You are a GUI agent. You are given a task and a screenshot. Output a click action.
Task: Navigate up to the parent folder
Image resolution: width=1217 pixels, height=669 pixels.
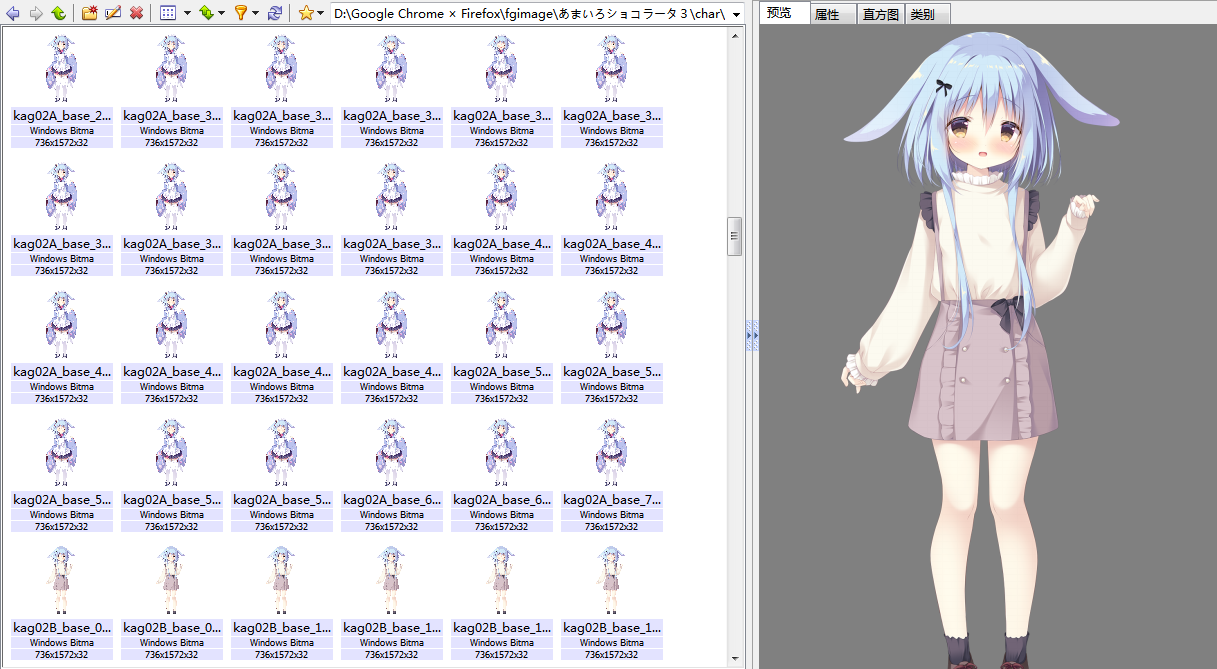[x=59, y=13]
